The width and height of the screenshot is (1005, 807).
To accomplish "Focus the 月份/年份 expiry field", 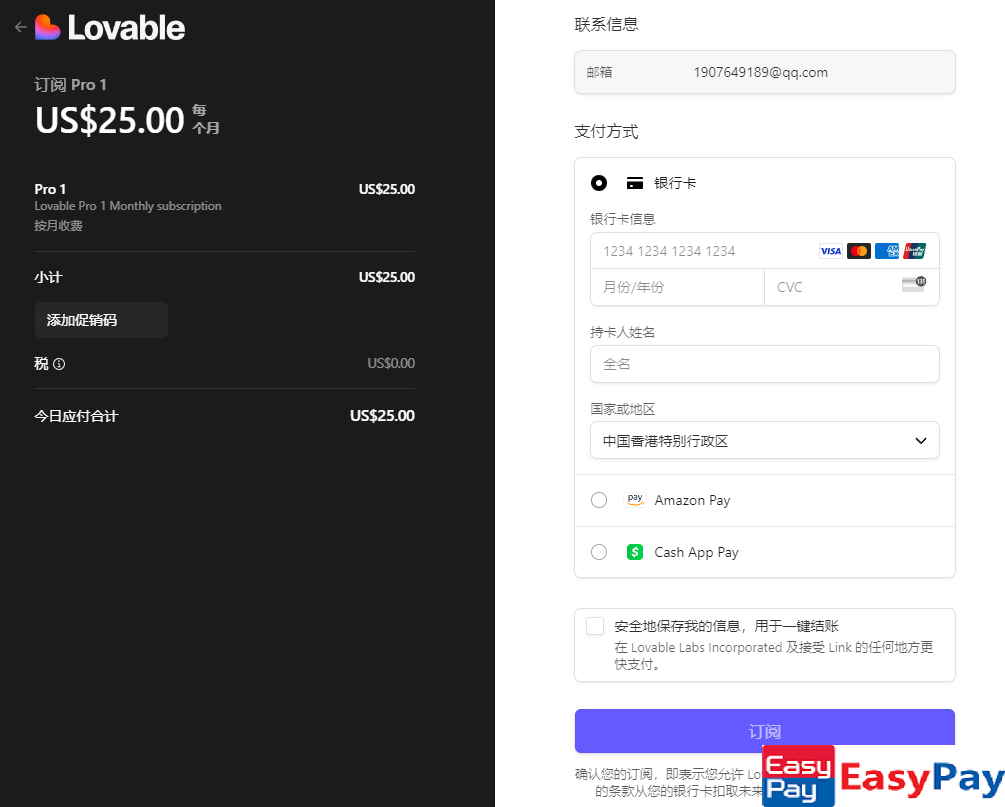I will point(677,287).
